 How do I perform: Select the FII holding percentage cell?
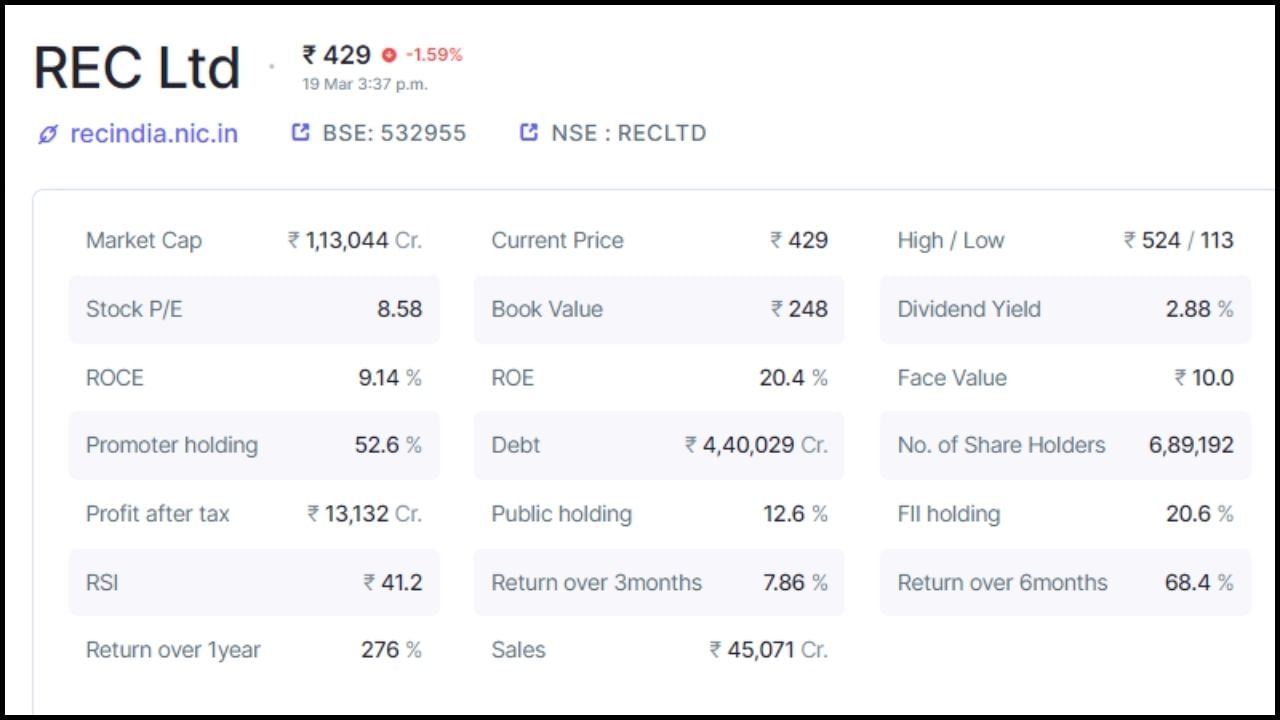click(x=1064, y=514)
